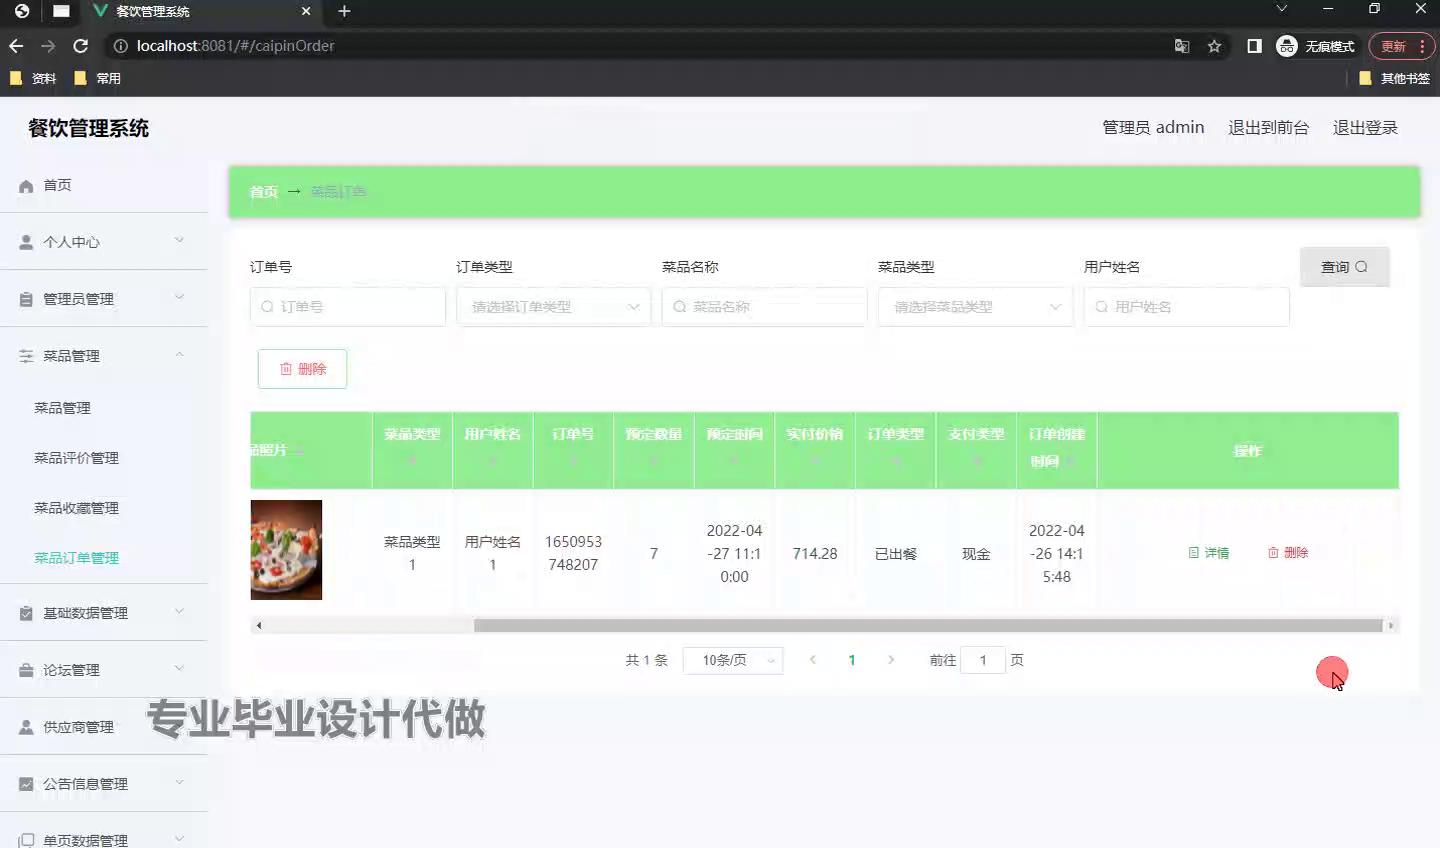Image resolution: width=1440 pixels, height=848 pixels.
Task: Open 请选择菜品类型 dropdown
Action: click(x=975, y=307)
